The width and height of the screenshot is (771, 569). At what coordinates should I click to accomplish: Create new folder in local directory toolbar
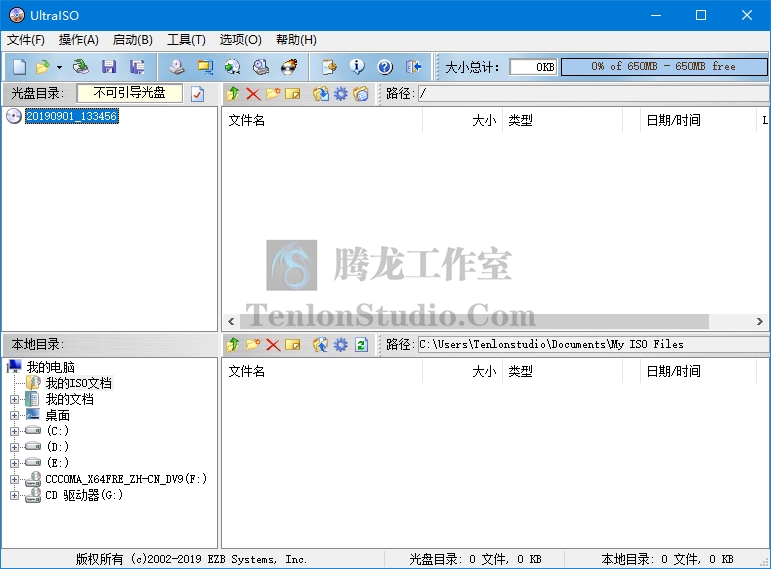(x=253, y=345)
